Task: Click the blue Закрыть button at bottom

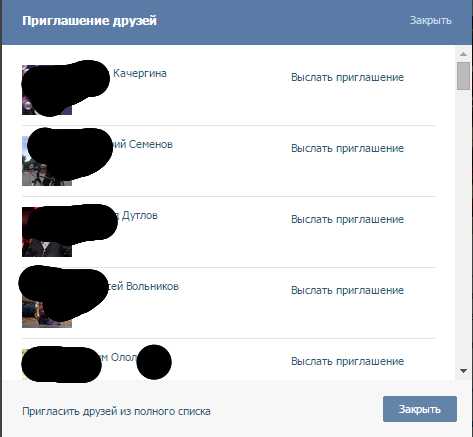Action: 420,409
